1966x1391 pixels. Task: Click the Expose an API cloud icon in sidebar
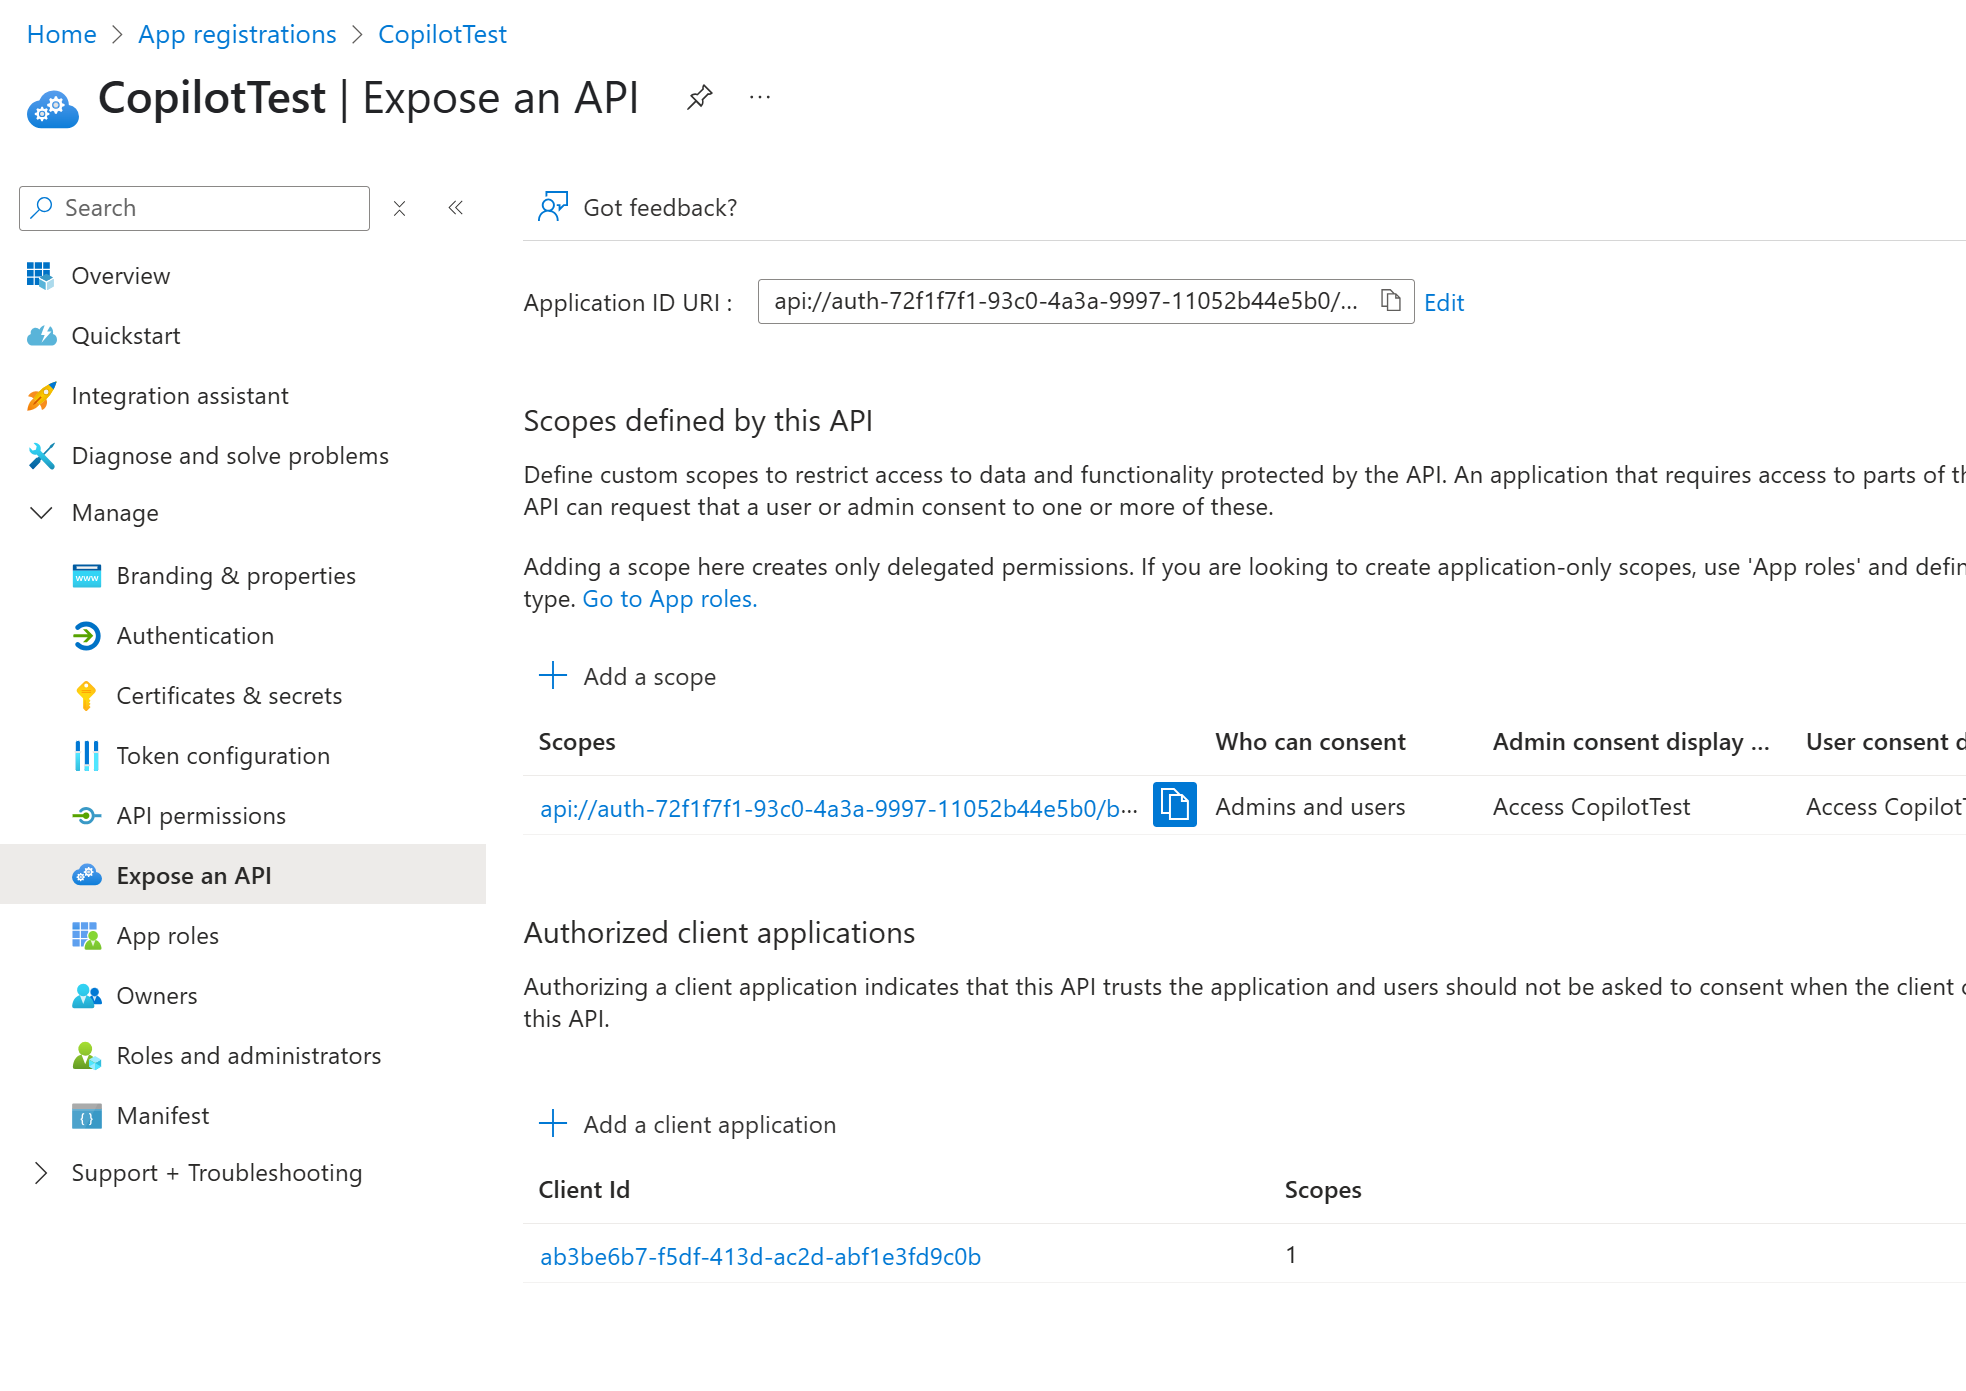point(87,876)
